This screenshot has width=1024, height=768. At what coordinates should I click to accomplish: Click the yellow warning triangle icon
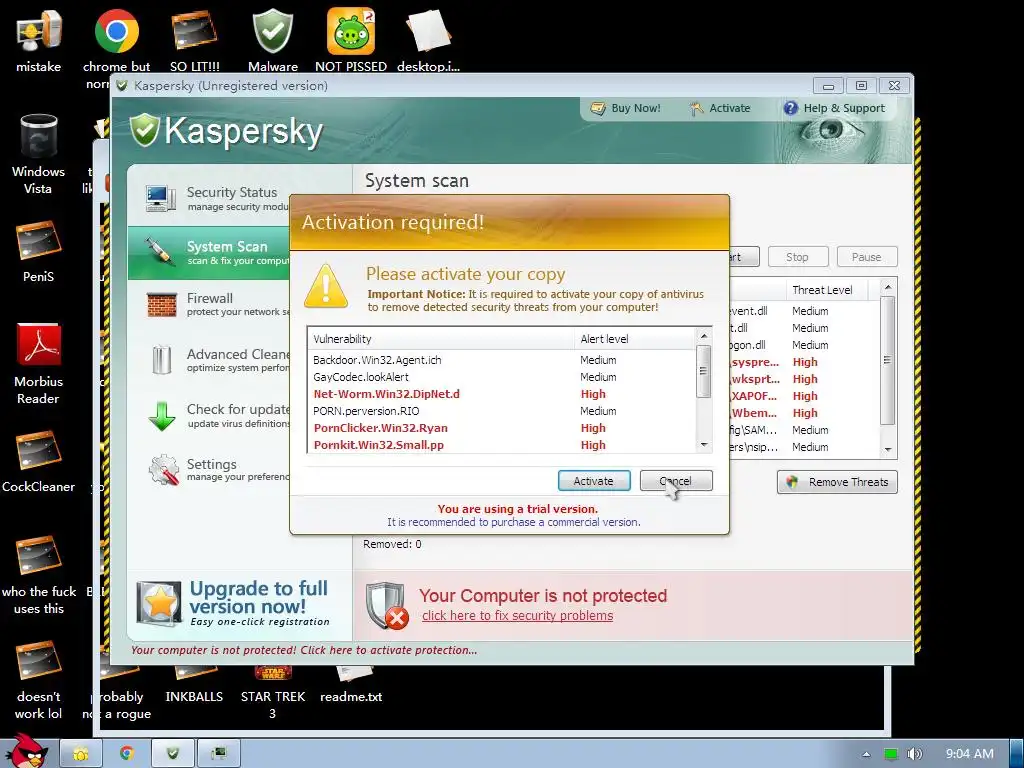tap(325, 285)
